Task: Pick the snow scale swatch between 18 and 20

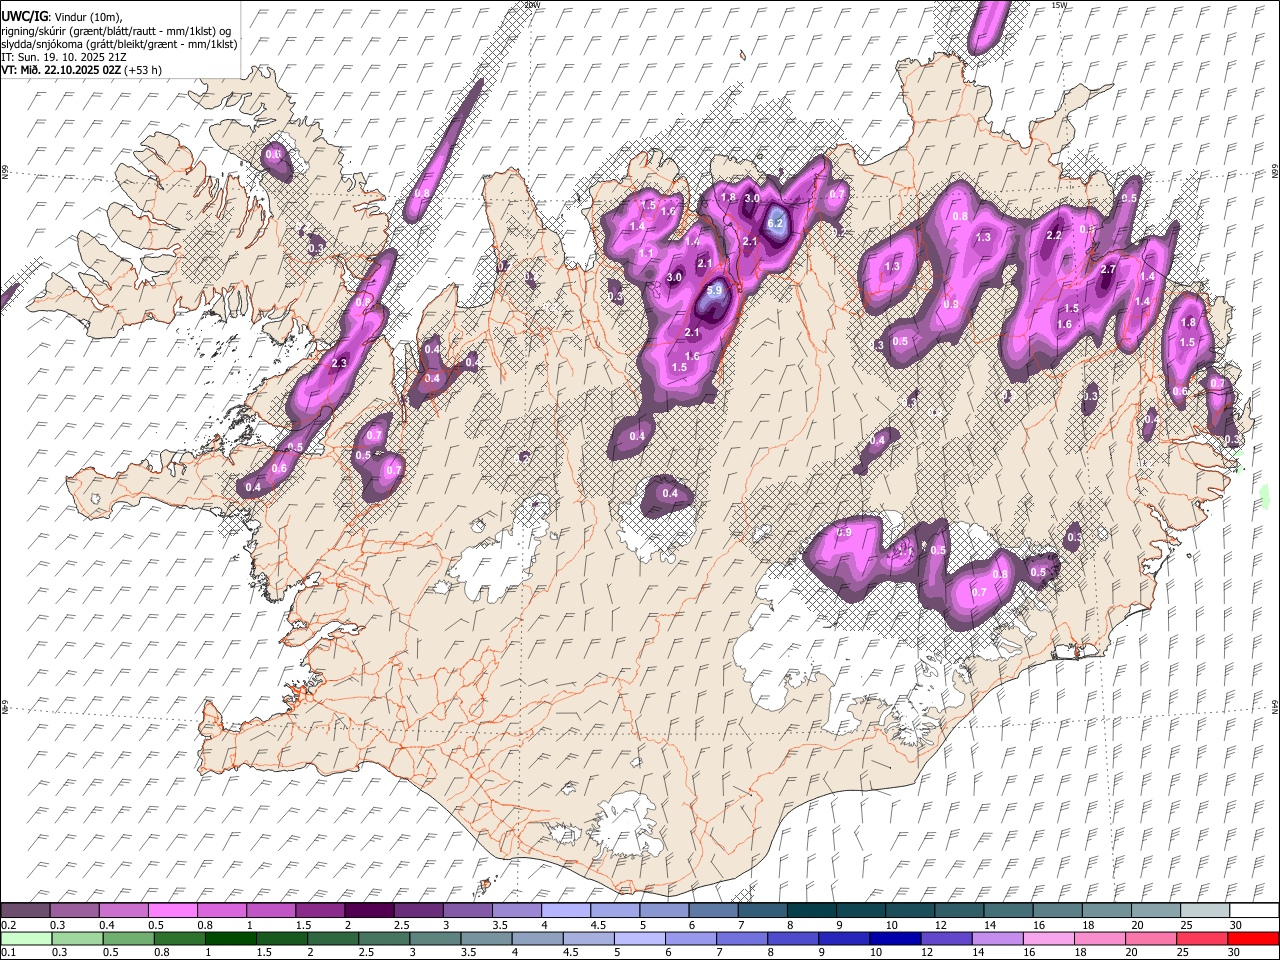Action: (1106, 910)
